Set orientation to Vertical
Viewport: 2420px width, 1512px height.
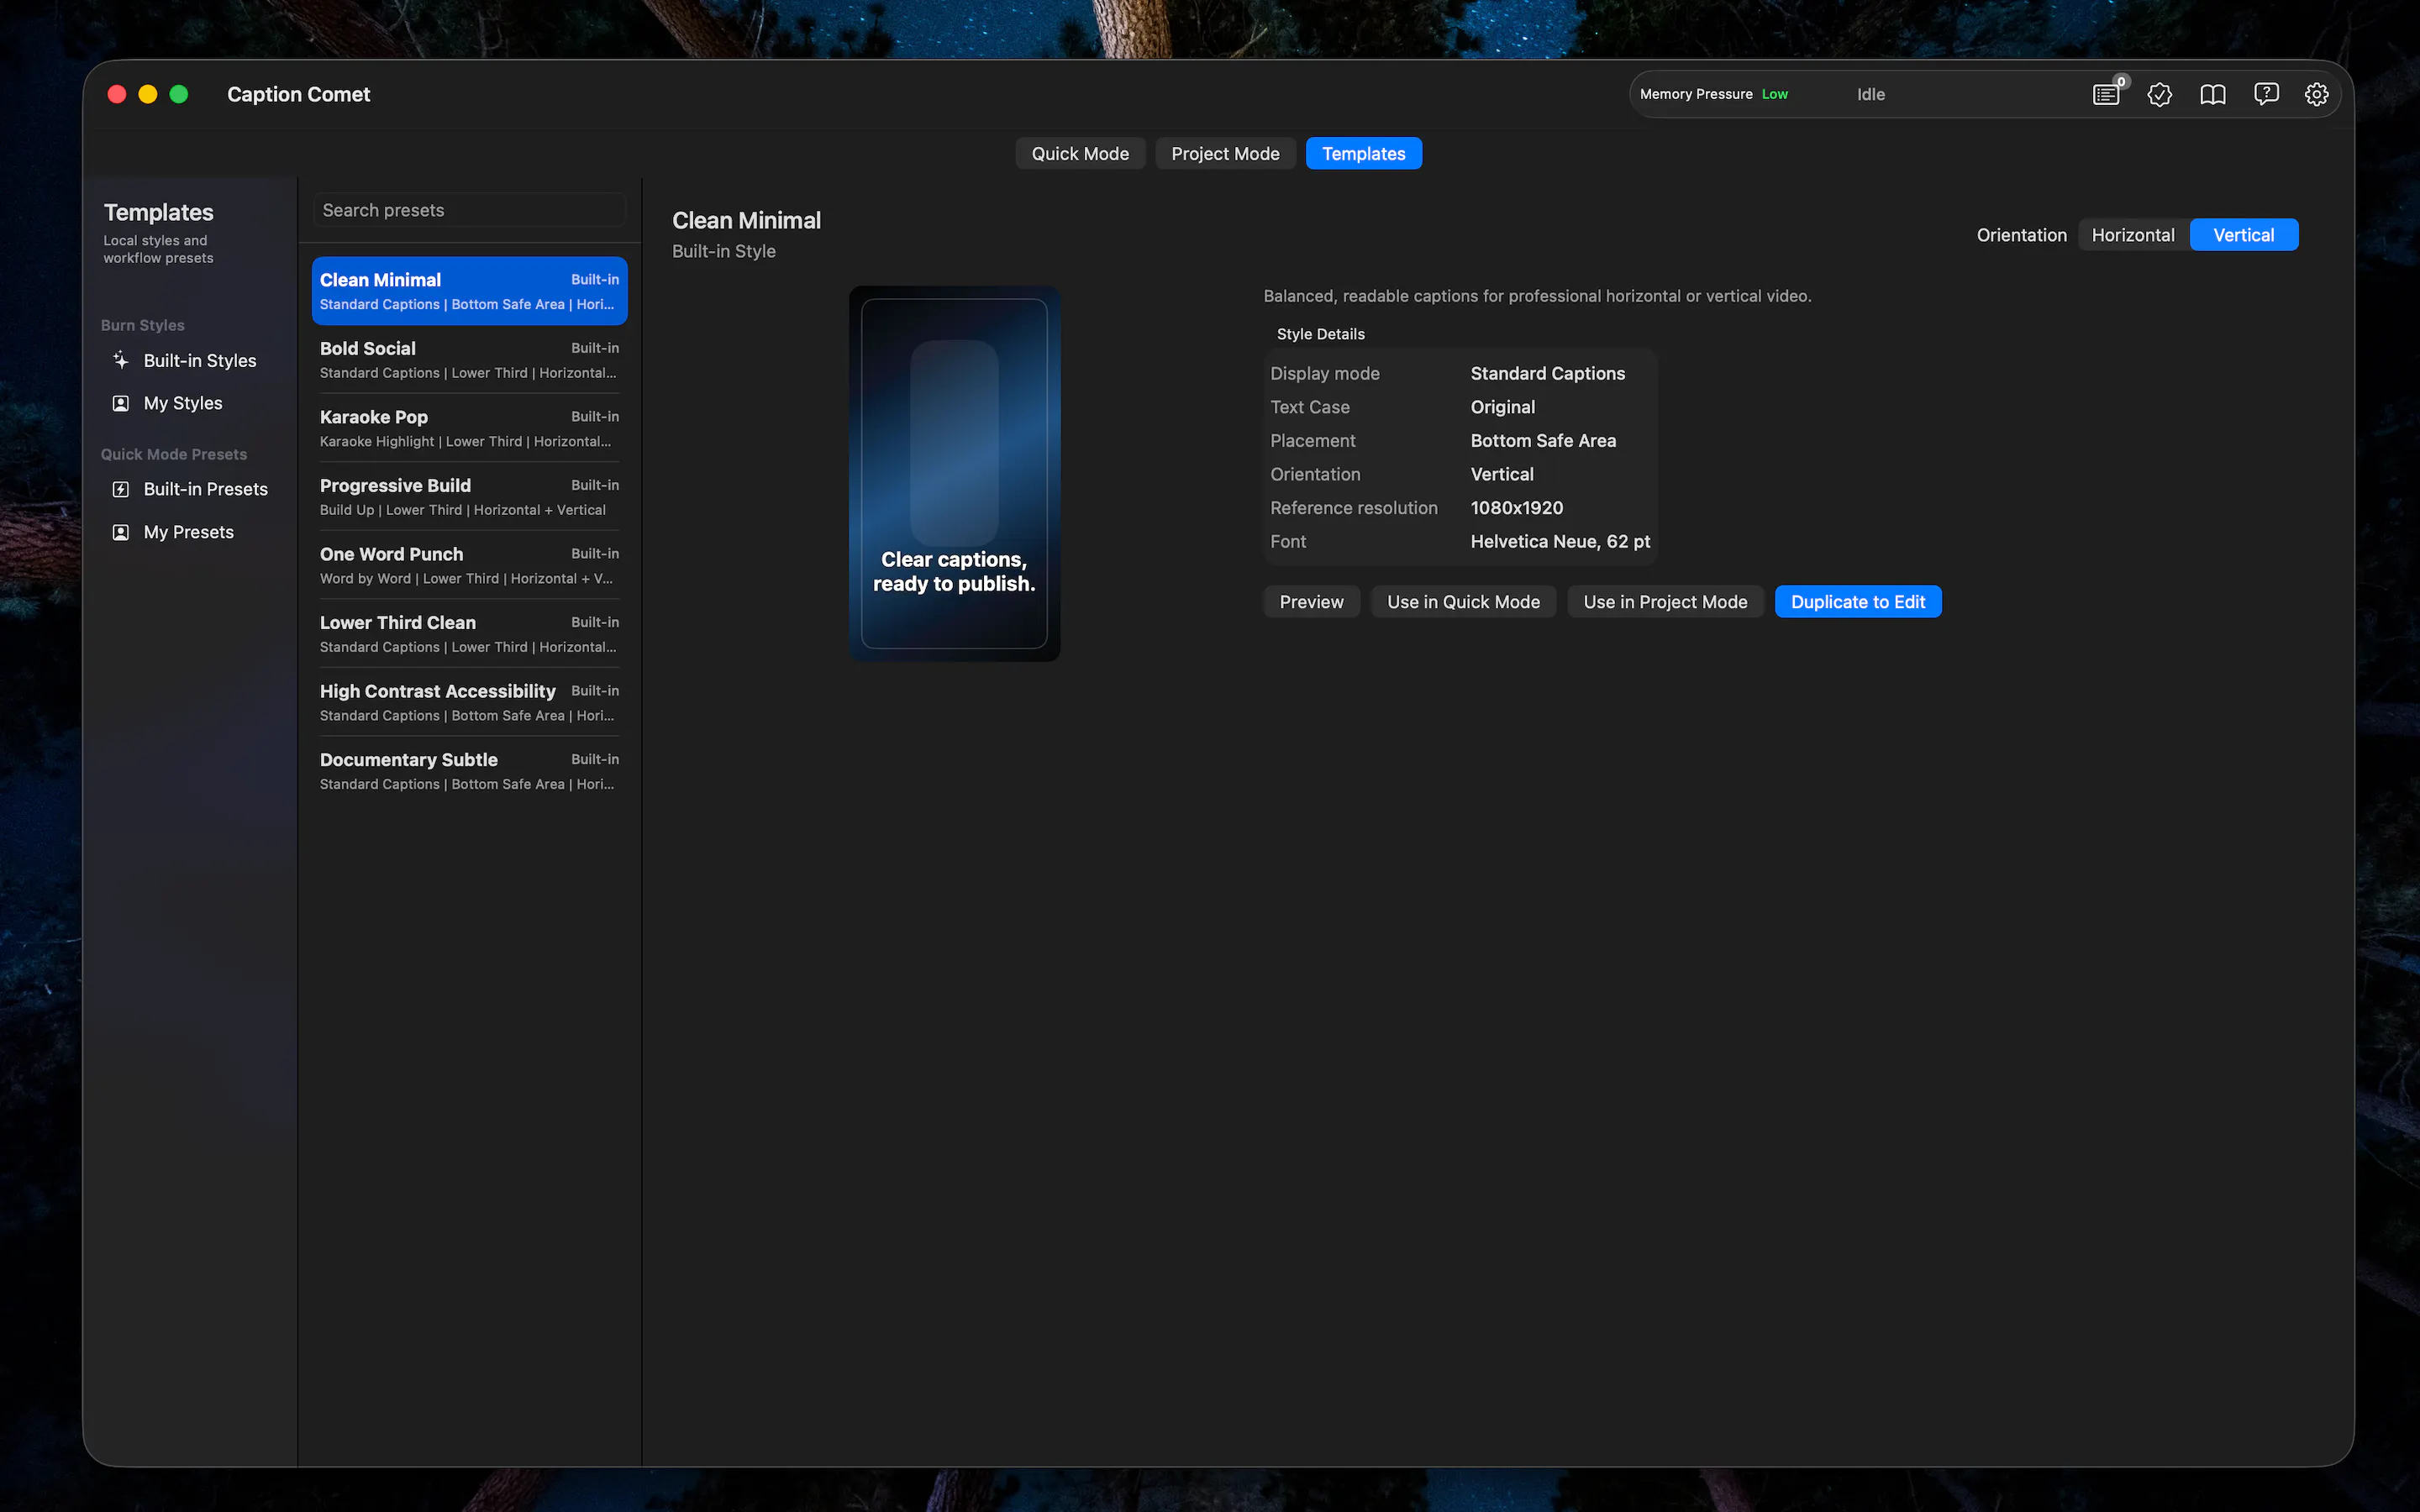(x=2243, y=235)
